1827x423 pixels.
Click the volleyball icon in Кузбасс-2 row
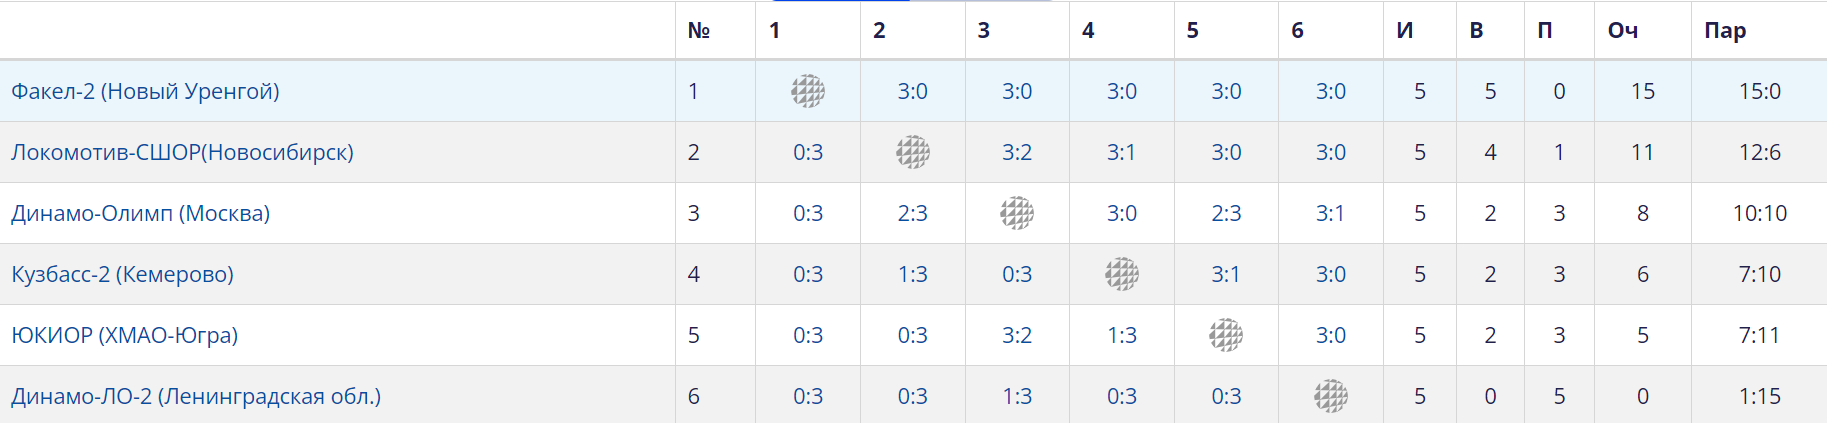pos(1122,274)
